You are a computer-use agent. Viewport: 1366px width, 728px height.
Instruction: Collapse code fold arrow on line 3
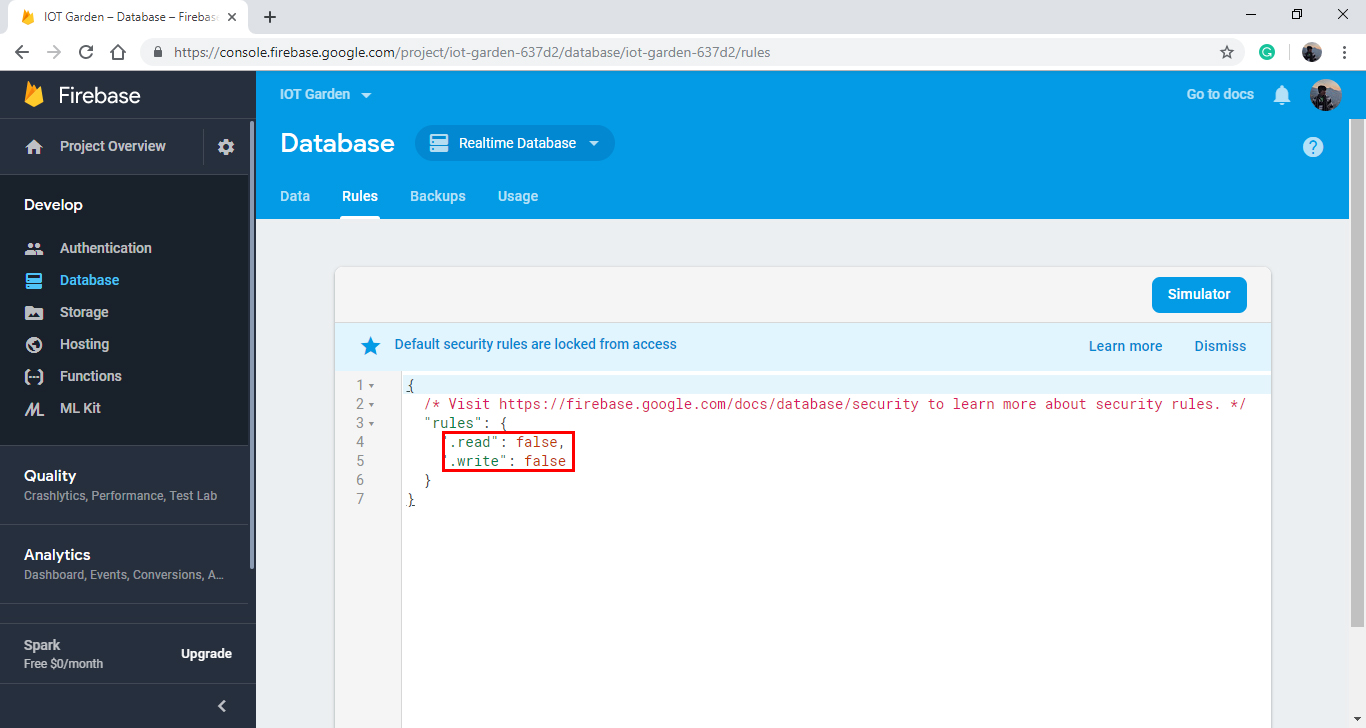372,424
